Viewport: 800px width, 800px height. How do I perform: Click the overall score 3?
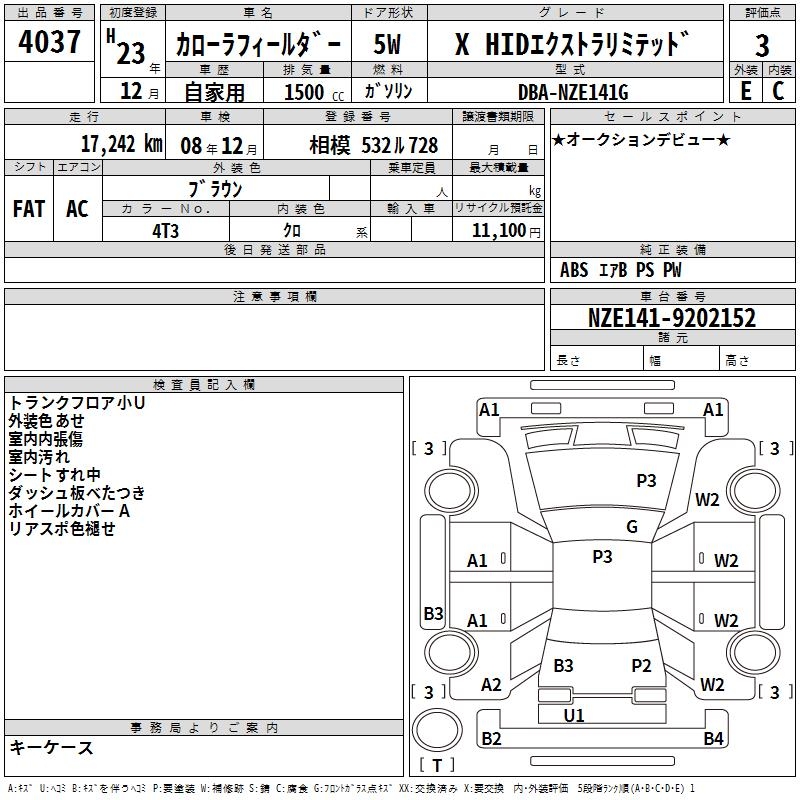(762, 46)
